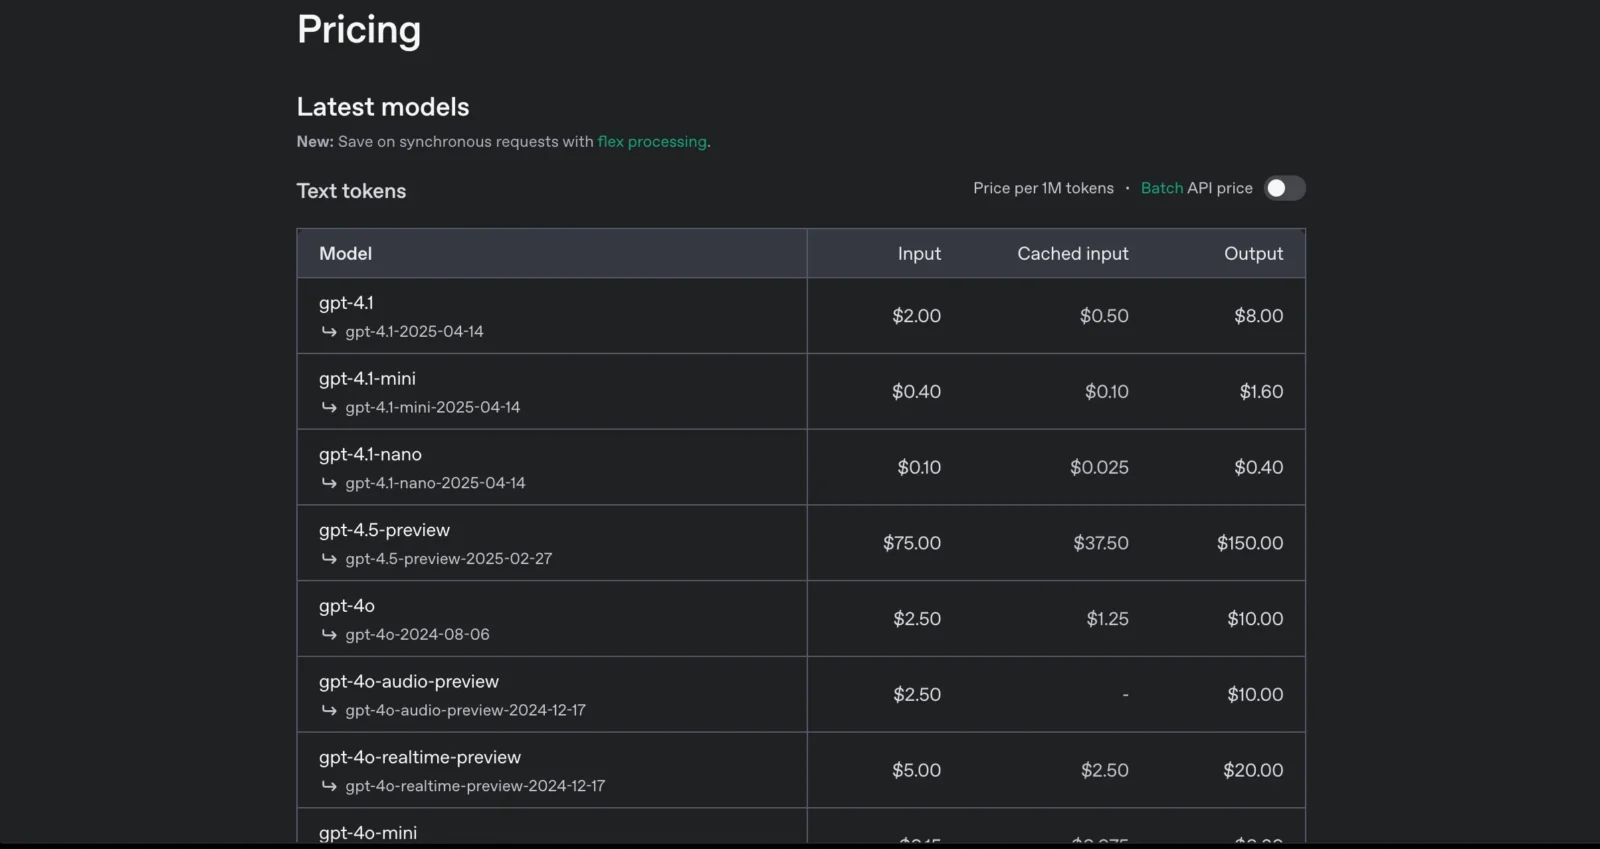Click the gpt-4.1-mini output price $1.60
1600x849 pixels.
click(1262, 392)
